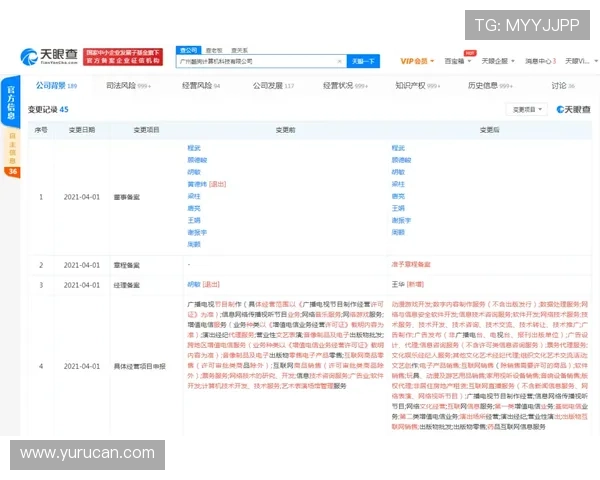Click the 2021-04-01 date in row 4
This screenshot has width=600, height=480.
pos(82,366)
